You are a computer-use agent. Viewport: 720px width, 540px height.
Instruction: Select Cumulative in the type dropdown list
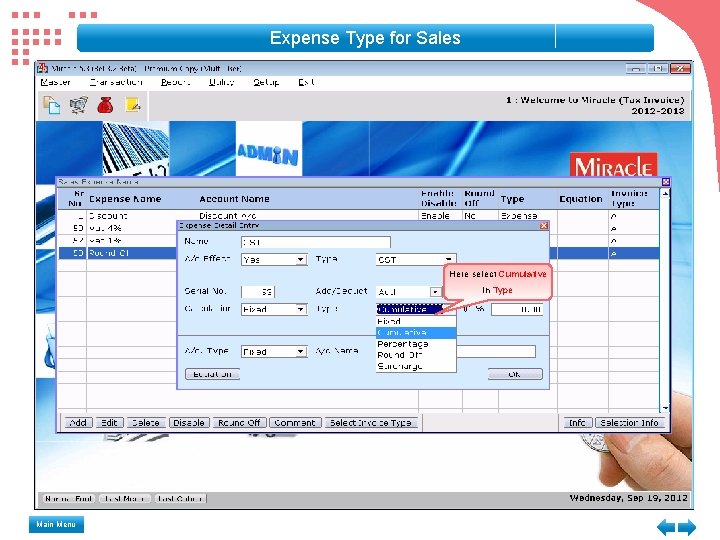pyautogui.click(x=416, y=332)
